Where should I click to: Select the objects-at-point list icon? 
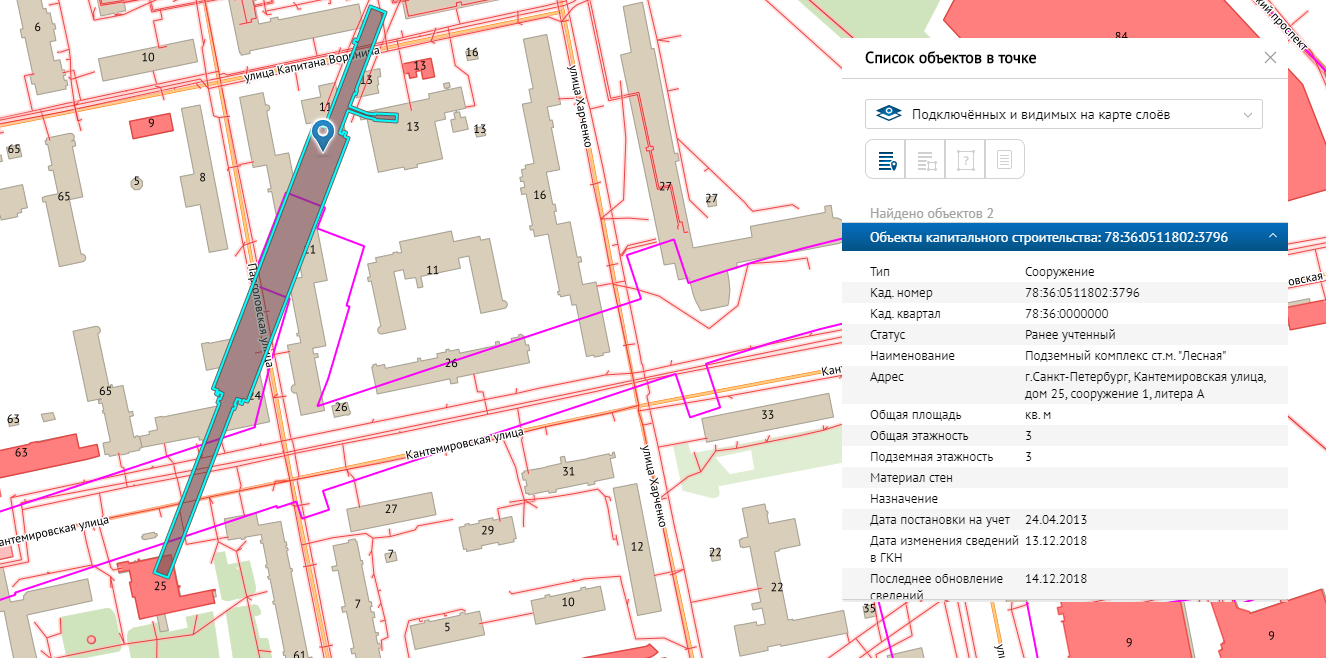pyautogui.click(x=885, y=160)
